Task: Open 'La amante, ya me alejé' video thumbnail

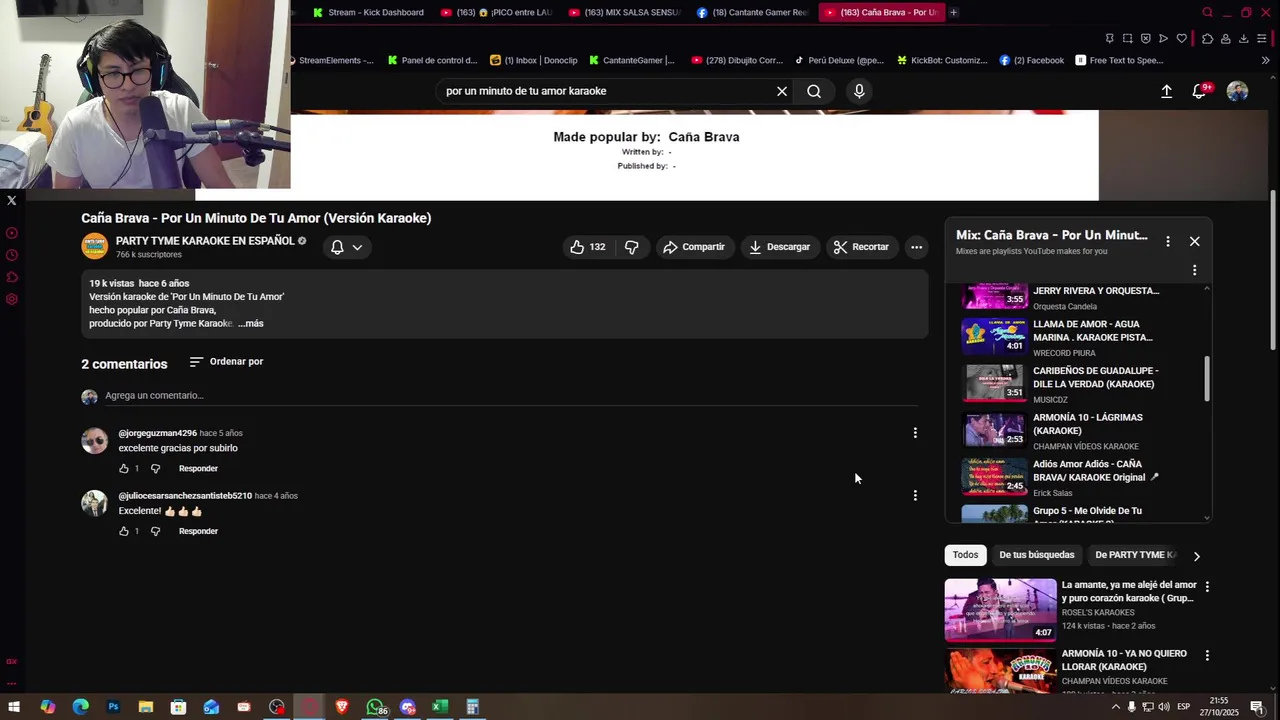Action: pyautogui.click(x=1000, y=609)
